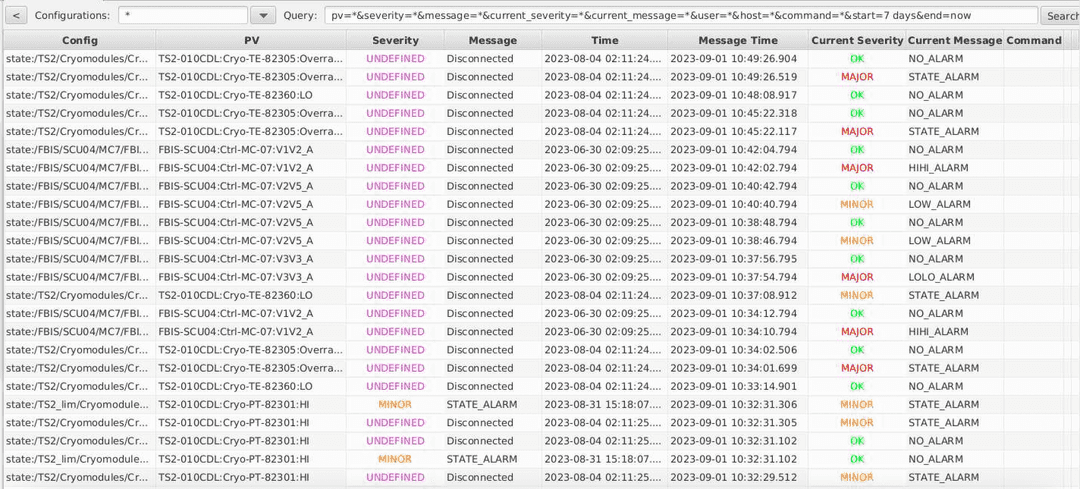This screenshot has width=1080, height=489.
Task: Select the HIHI_ALARM row at 10:42:02.794
Action: (x=737, y=168)
